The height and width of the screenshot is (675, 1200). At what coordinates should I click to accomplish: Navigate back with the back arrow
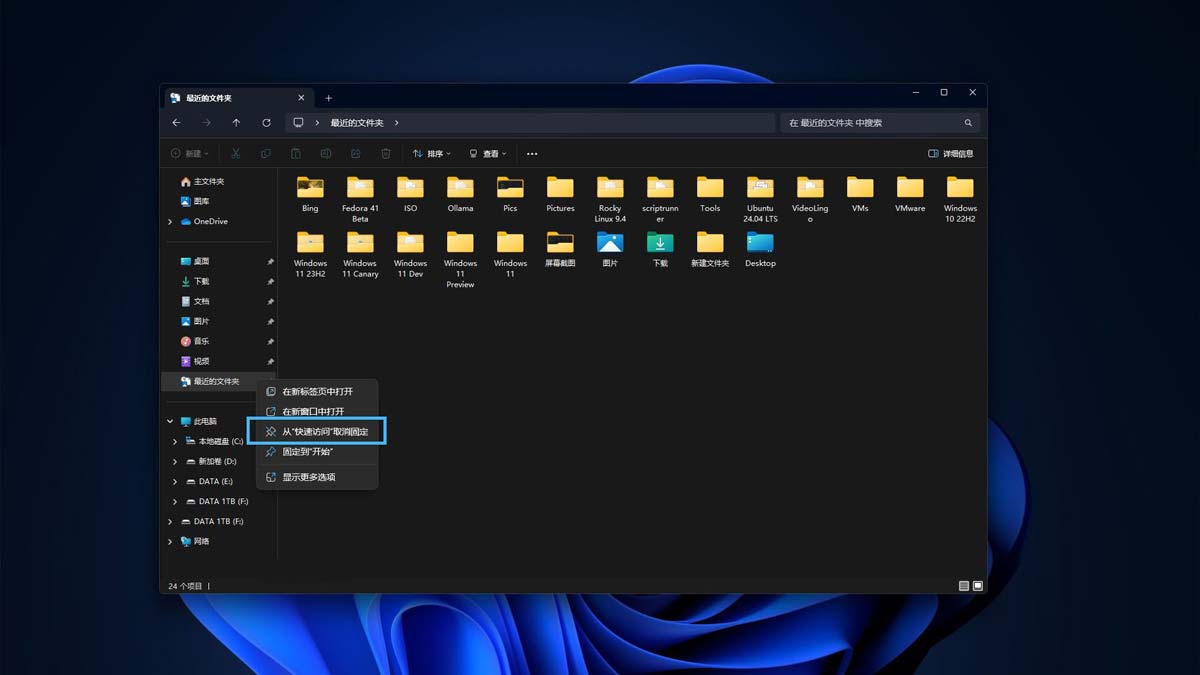click(x=176, y=123)
